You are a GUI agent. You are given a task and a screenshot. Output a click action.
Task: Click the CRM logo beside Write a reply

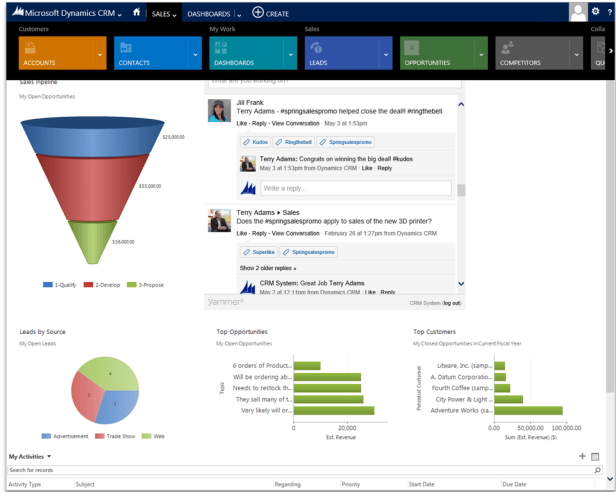click(248, 188)
